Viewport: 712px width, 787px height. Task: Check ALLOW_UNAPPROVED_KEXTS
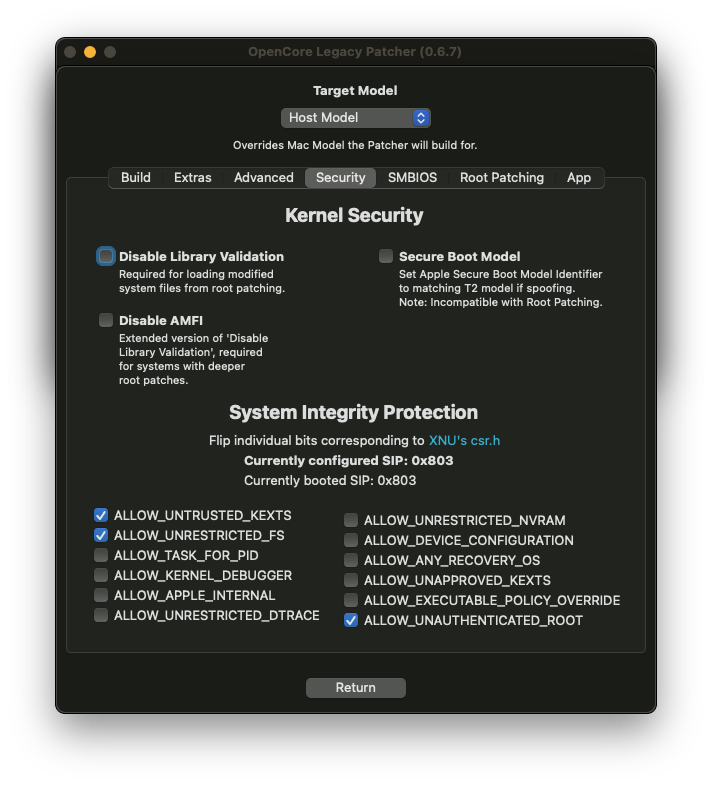351,580
